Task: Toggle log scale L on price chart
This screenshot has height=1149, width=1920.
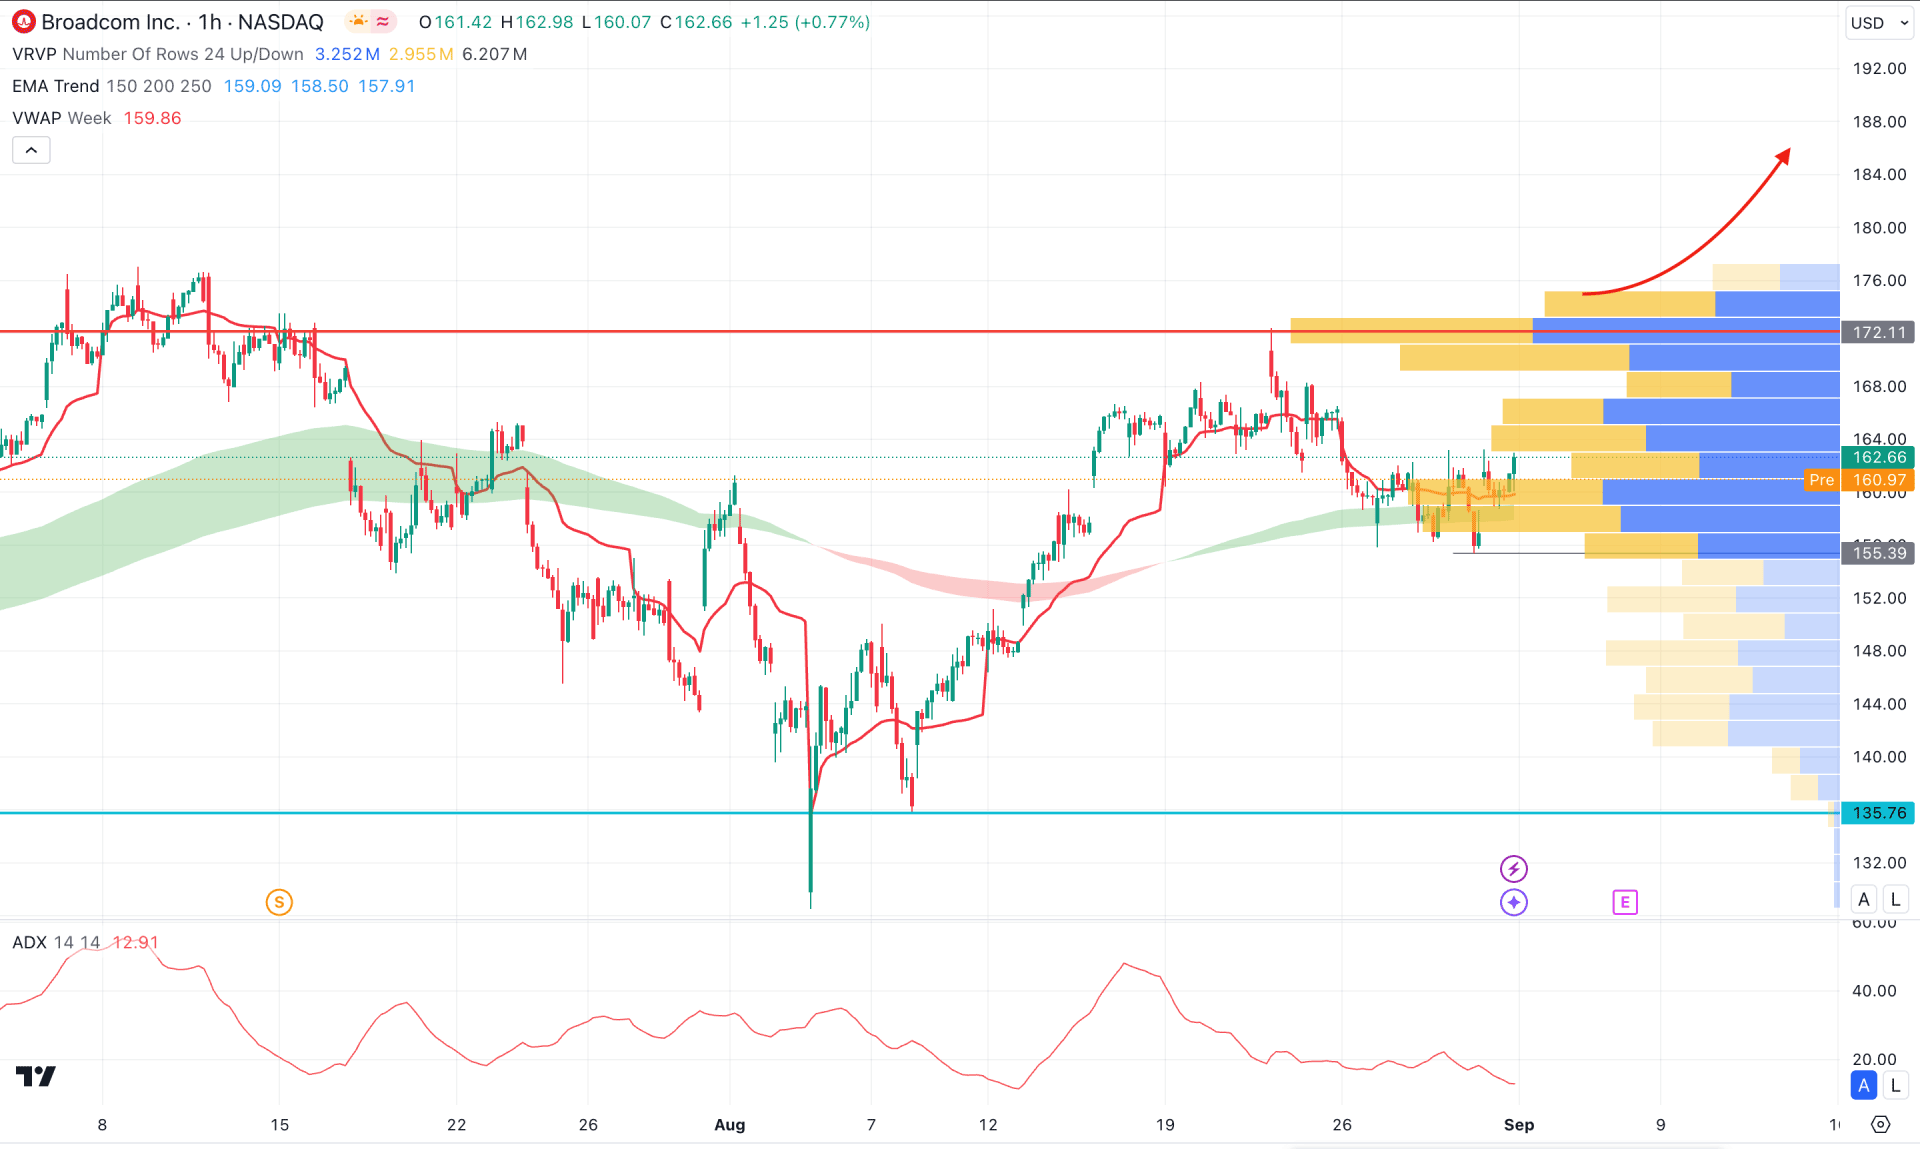Action: click(1895, 899)
